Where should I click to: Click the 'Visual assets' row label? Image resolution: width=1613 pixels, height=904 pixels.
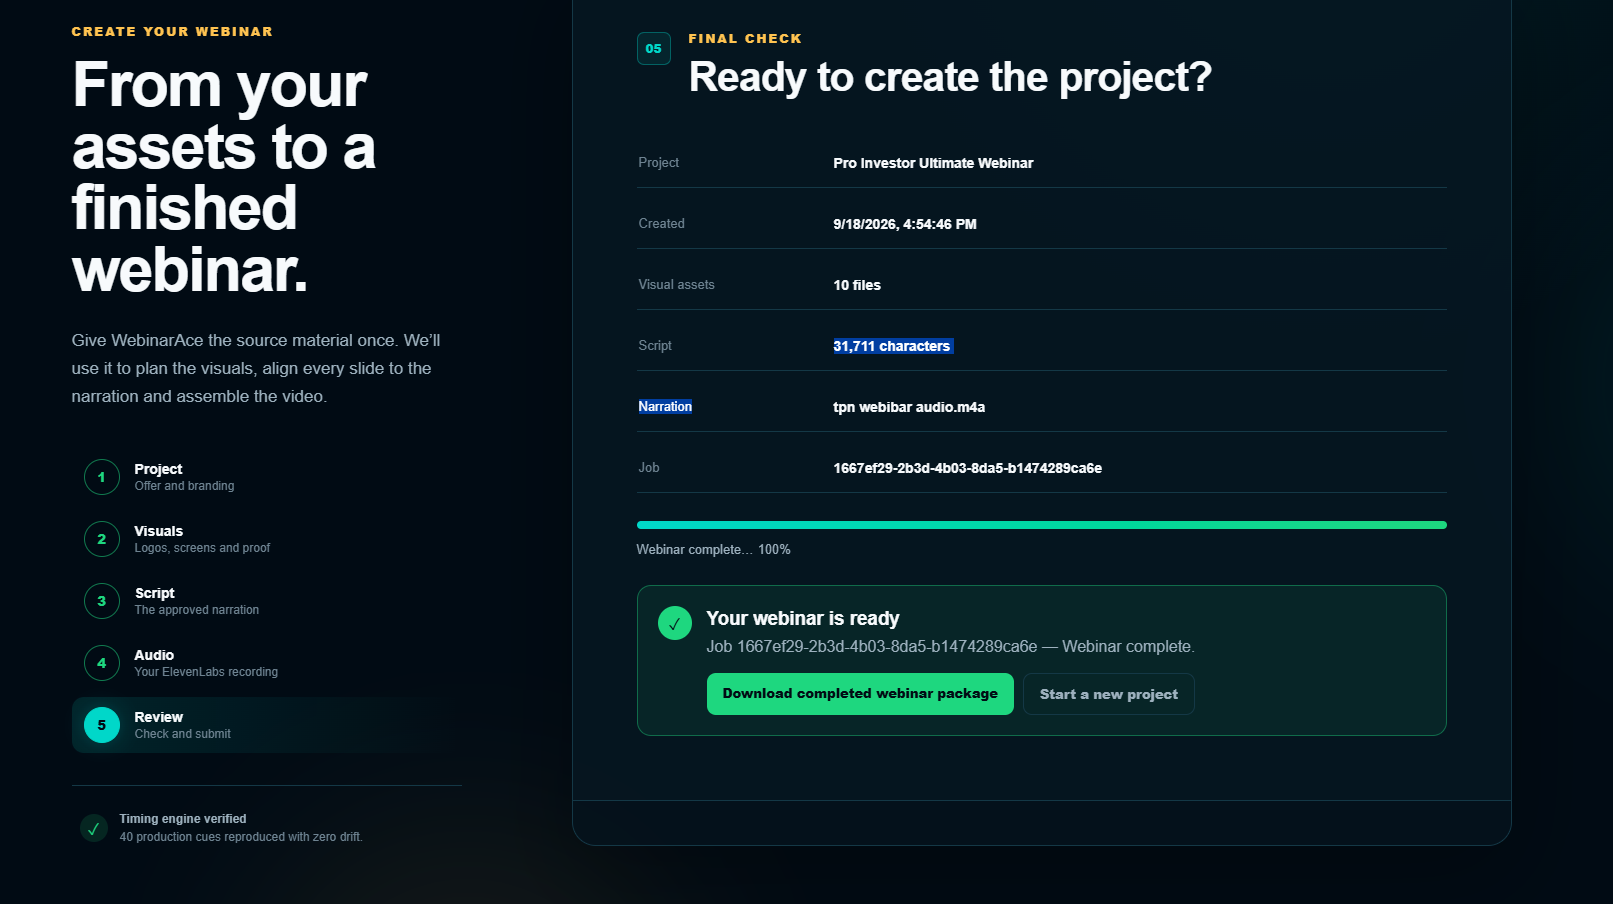point(676,285)
